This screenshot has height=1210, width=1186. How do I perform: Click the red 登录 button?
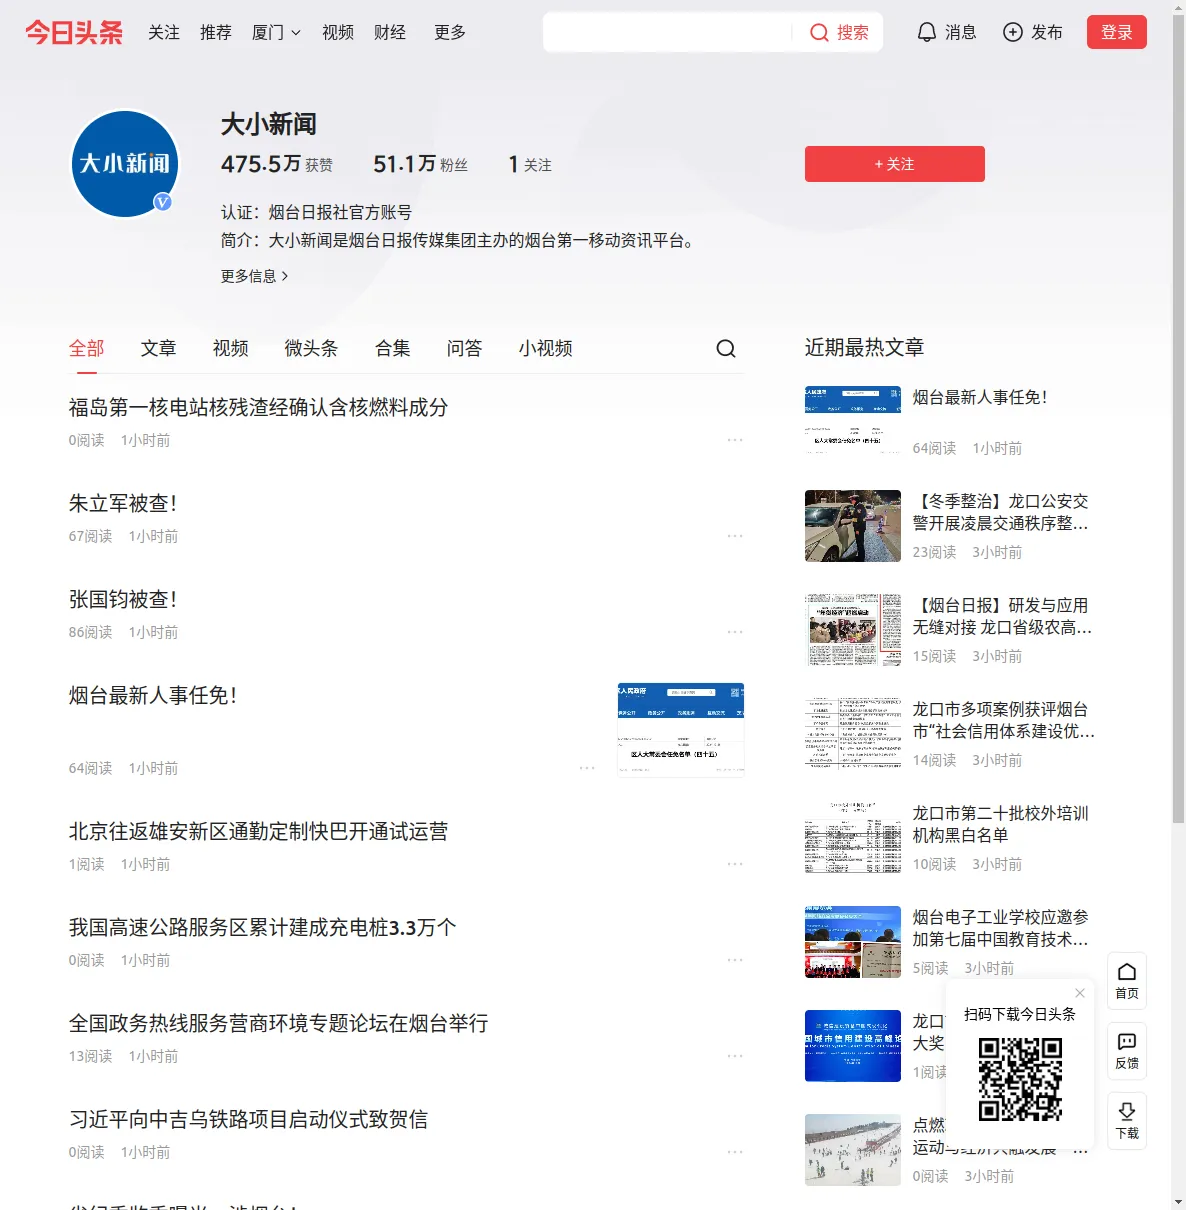point(1117,33)
